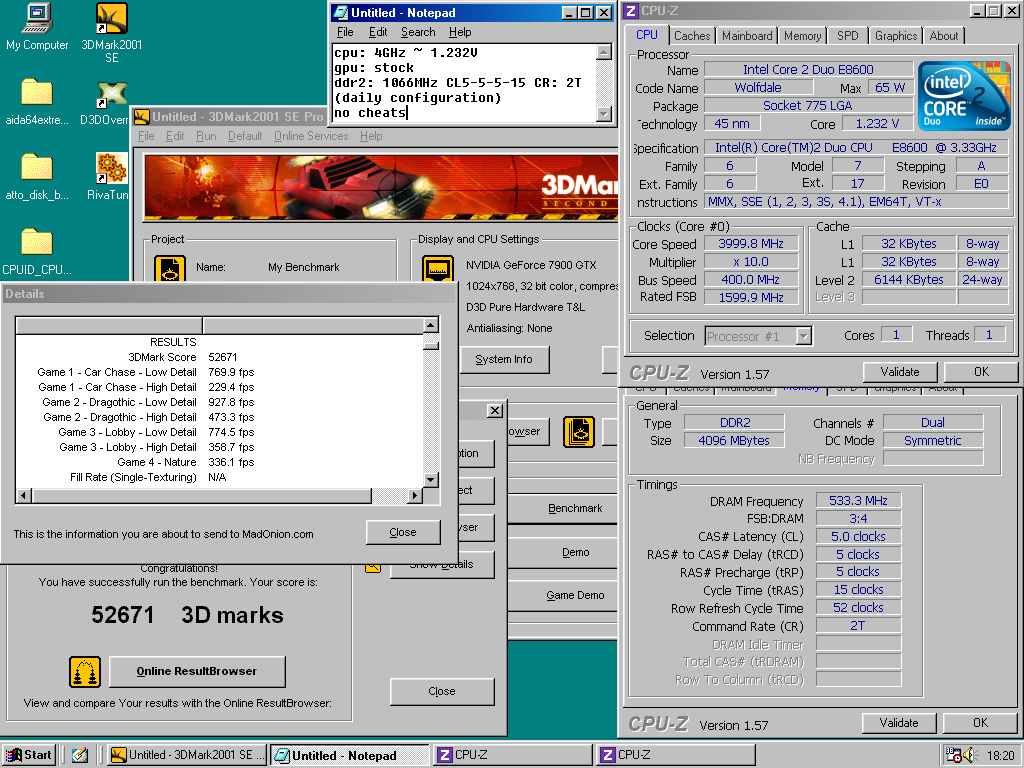Click the project icon in 3DMark Project group
The image size is (1024, 768).
170,268
